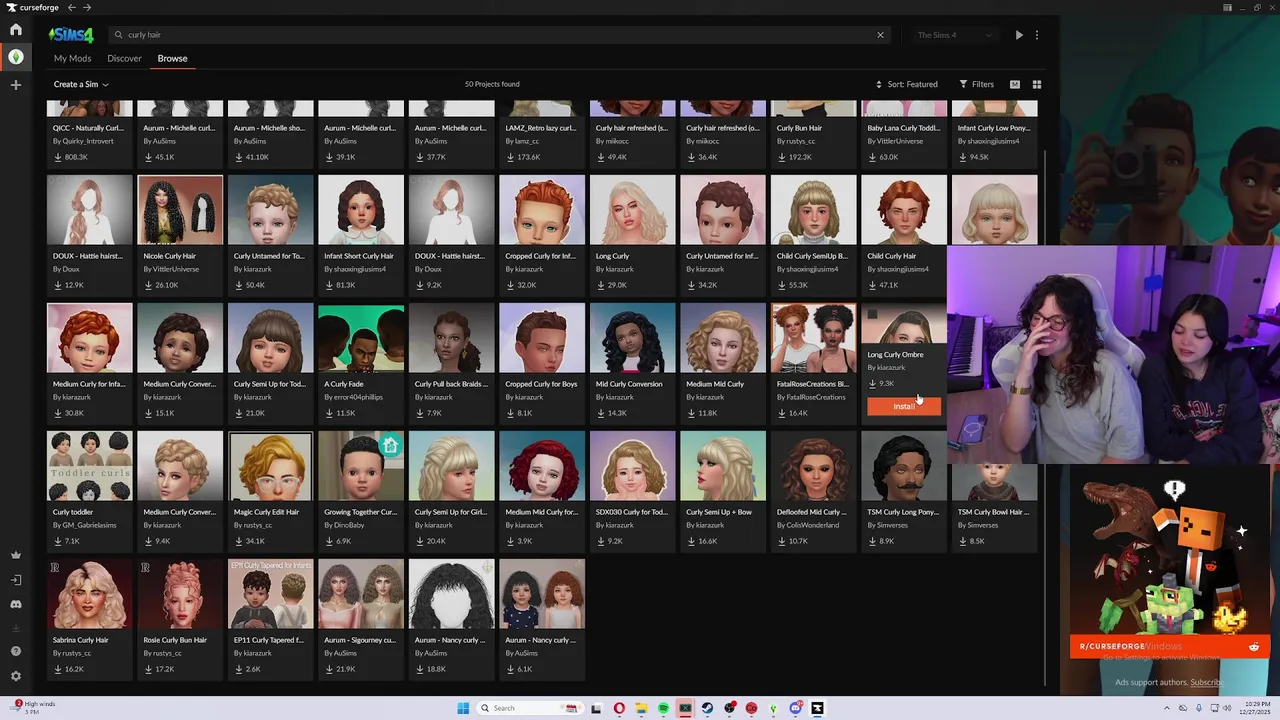Click the Long Curly mod title
Viewport: 1280px width, 720px height.
(613, 256)
